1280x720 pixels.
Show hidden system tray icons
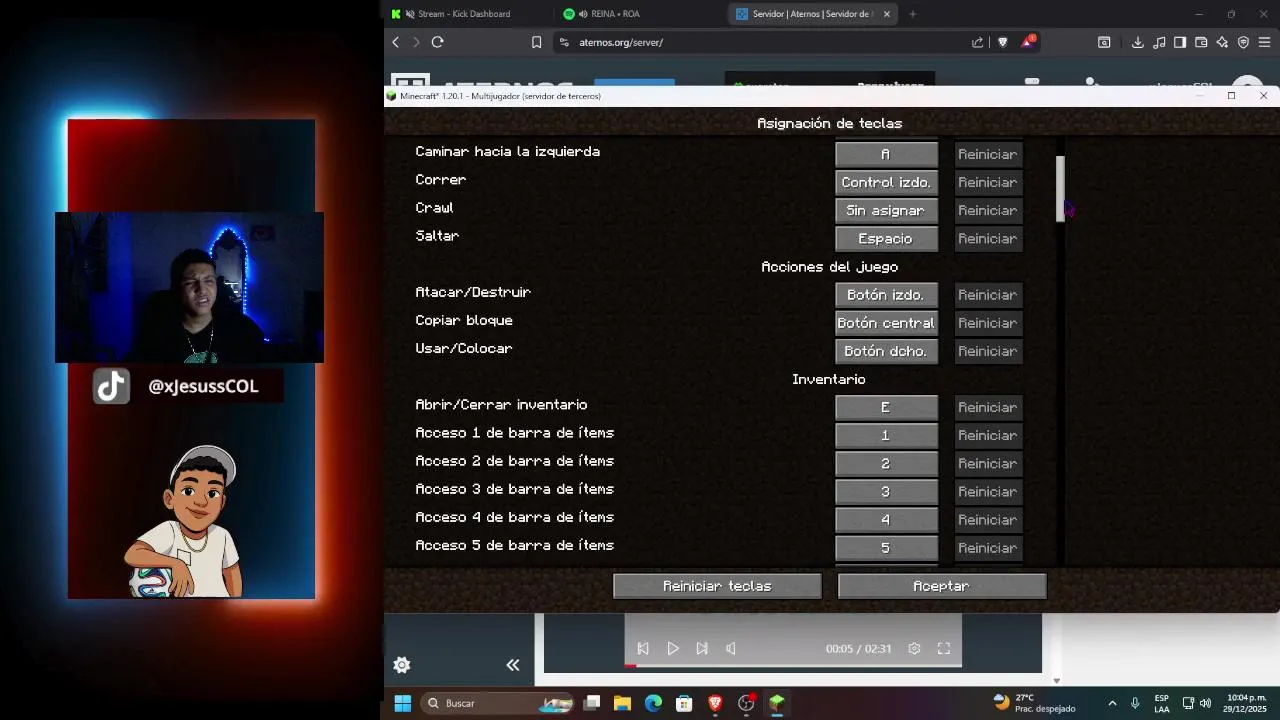[x=1112, y=703]
